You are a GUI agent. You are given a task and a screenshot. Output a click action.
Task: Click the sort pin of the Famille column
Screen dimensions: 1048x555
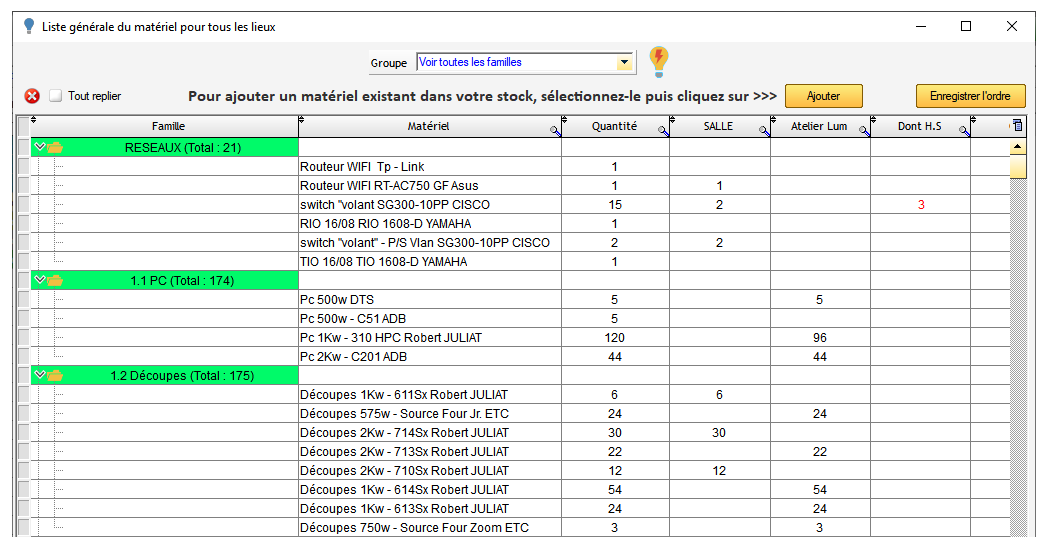pos(33,120)
